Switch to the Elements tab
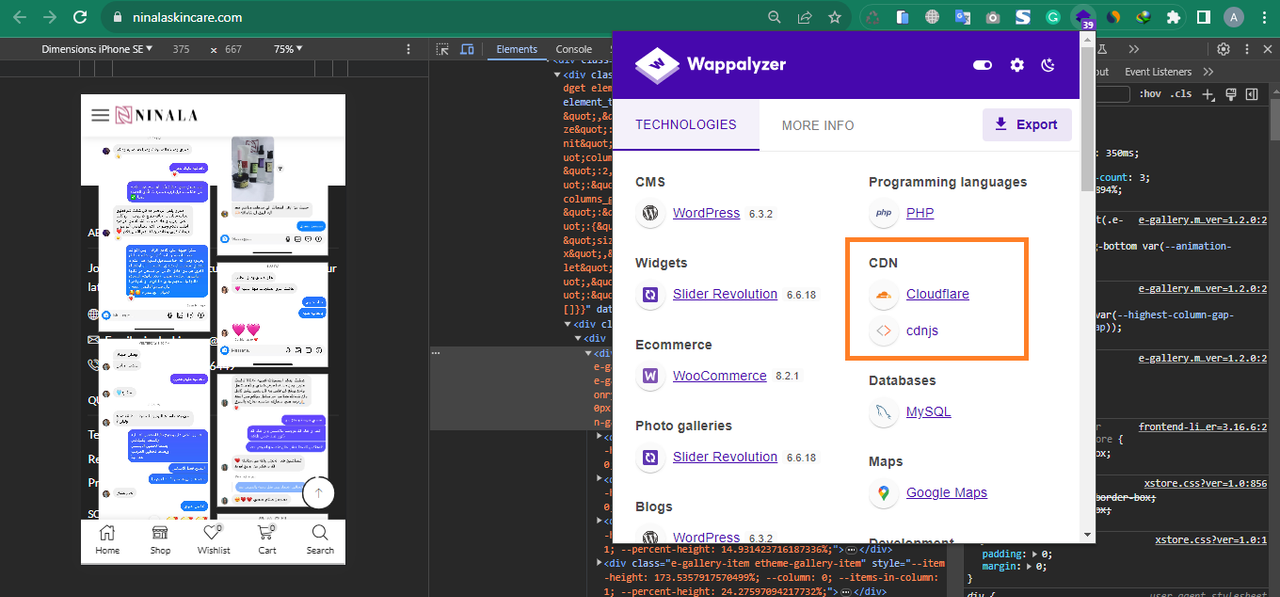 point(517,49)
